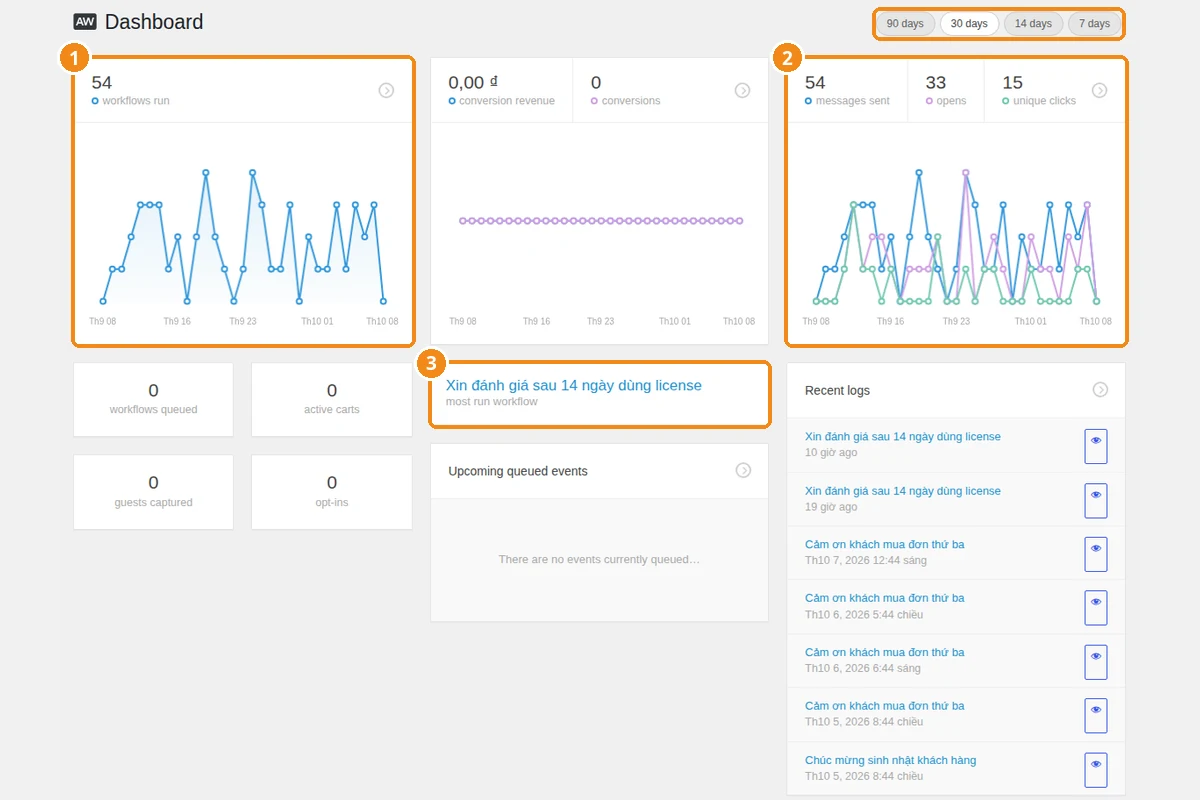Image resolution: width=1200 pixels, height=800 pixels.
Task: Open the Chúc mừng sinh nhật khách hàng link
Action: [891, 760]
